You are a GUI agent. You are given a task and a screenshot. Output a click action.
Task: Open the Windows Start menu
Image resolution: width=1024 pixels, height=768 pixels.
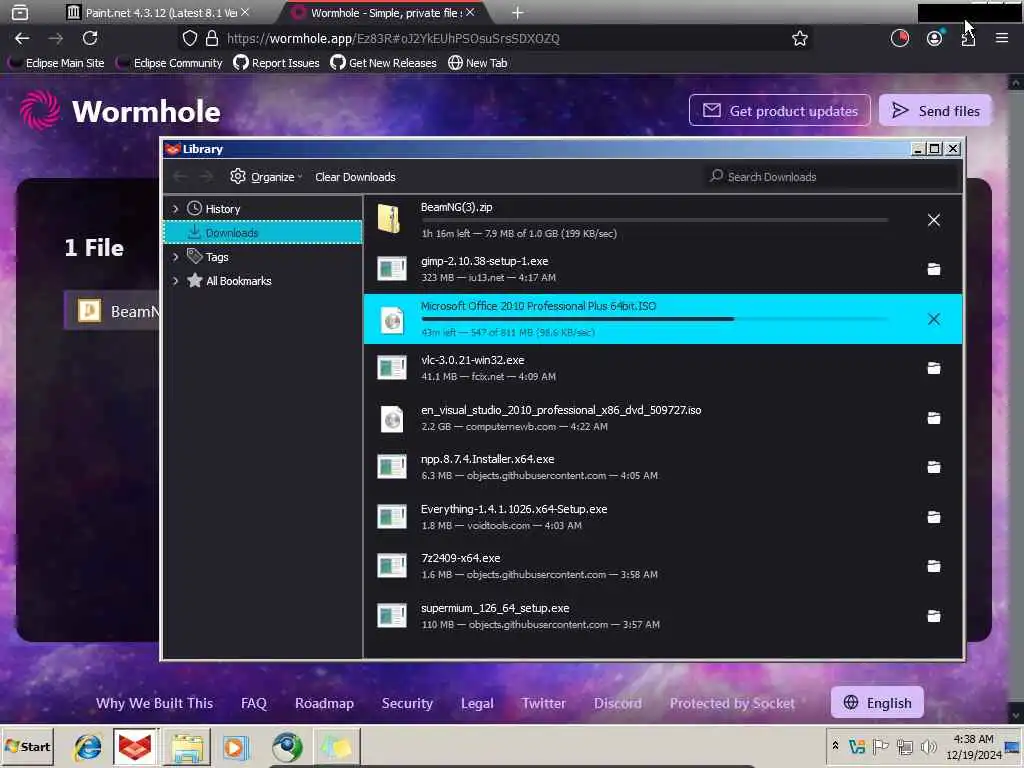pos(27,746)
